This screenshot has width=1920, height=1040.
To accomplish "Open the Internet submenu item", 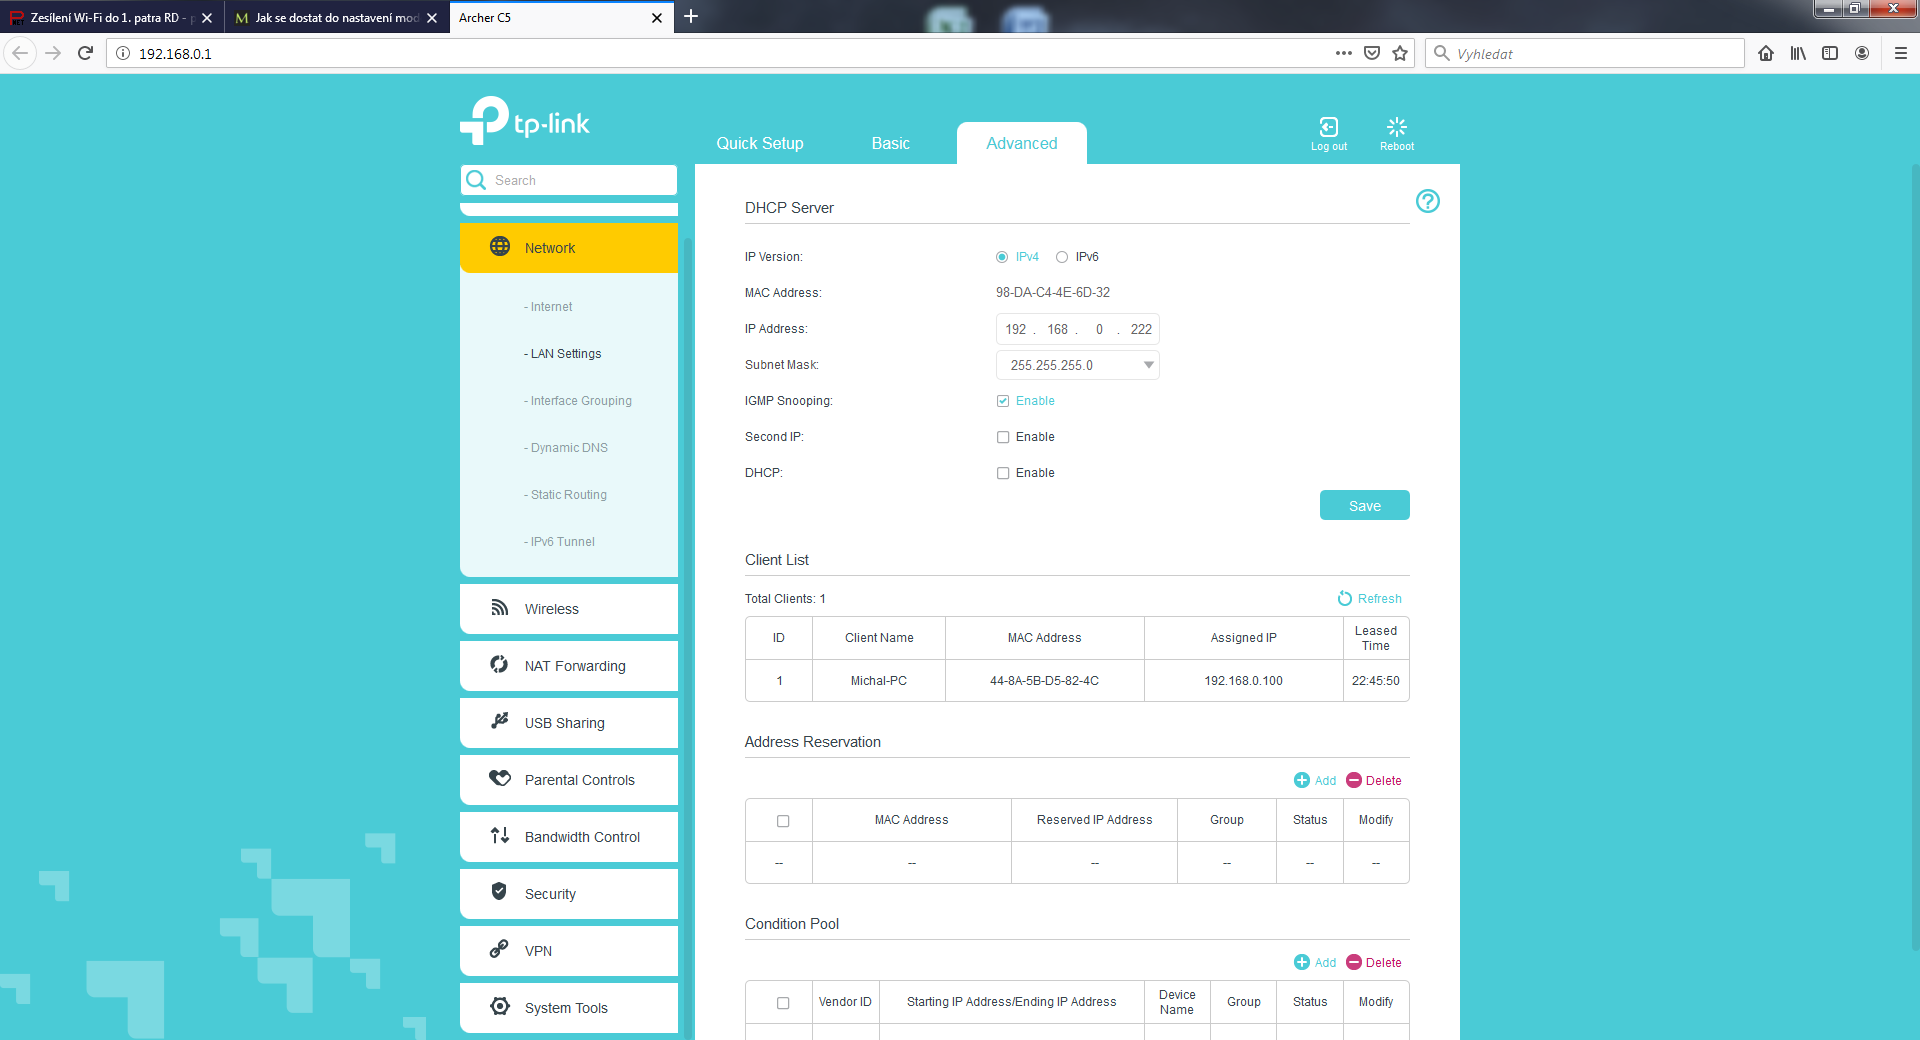I will pyautogui.click(x=548, y=307).
